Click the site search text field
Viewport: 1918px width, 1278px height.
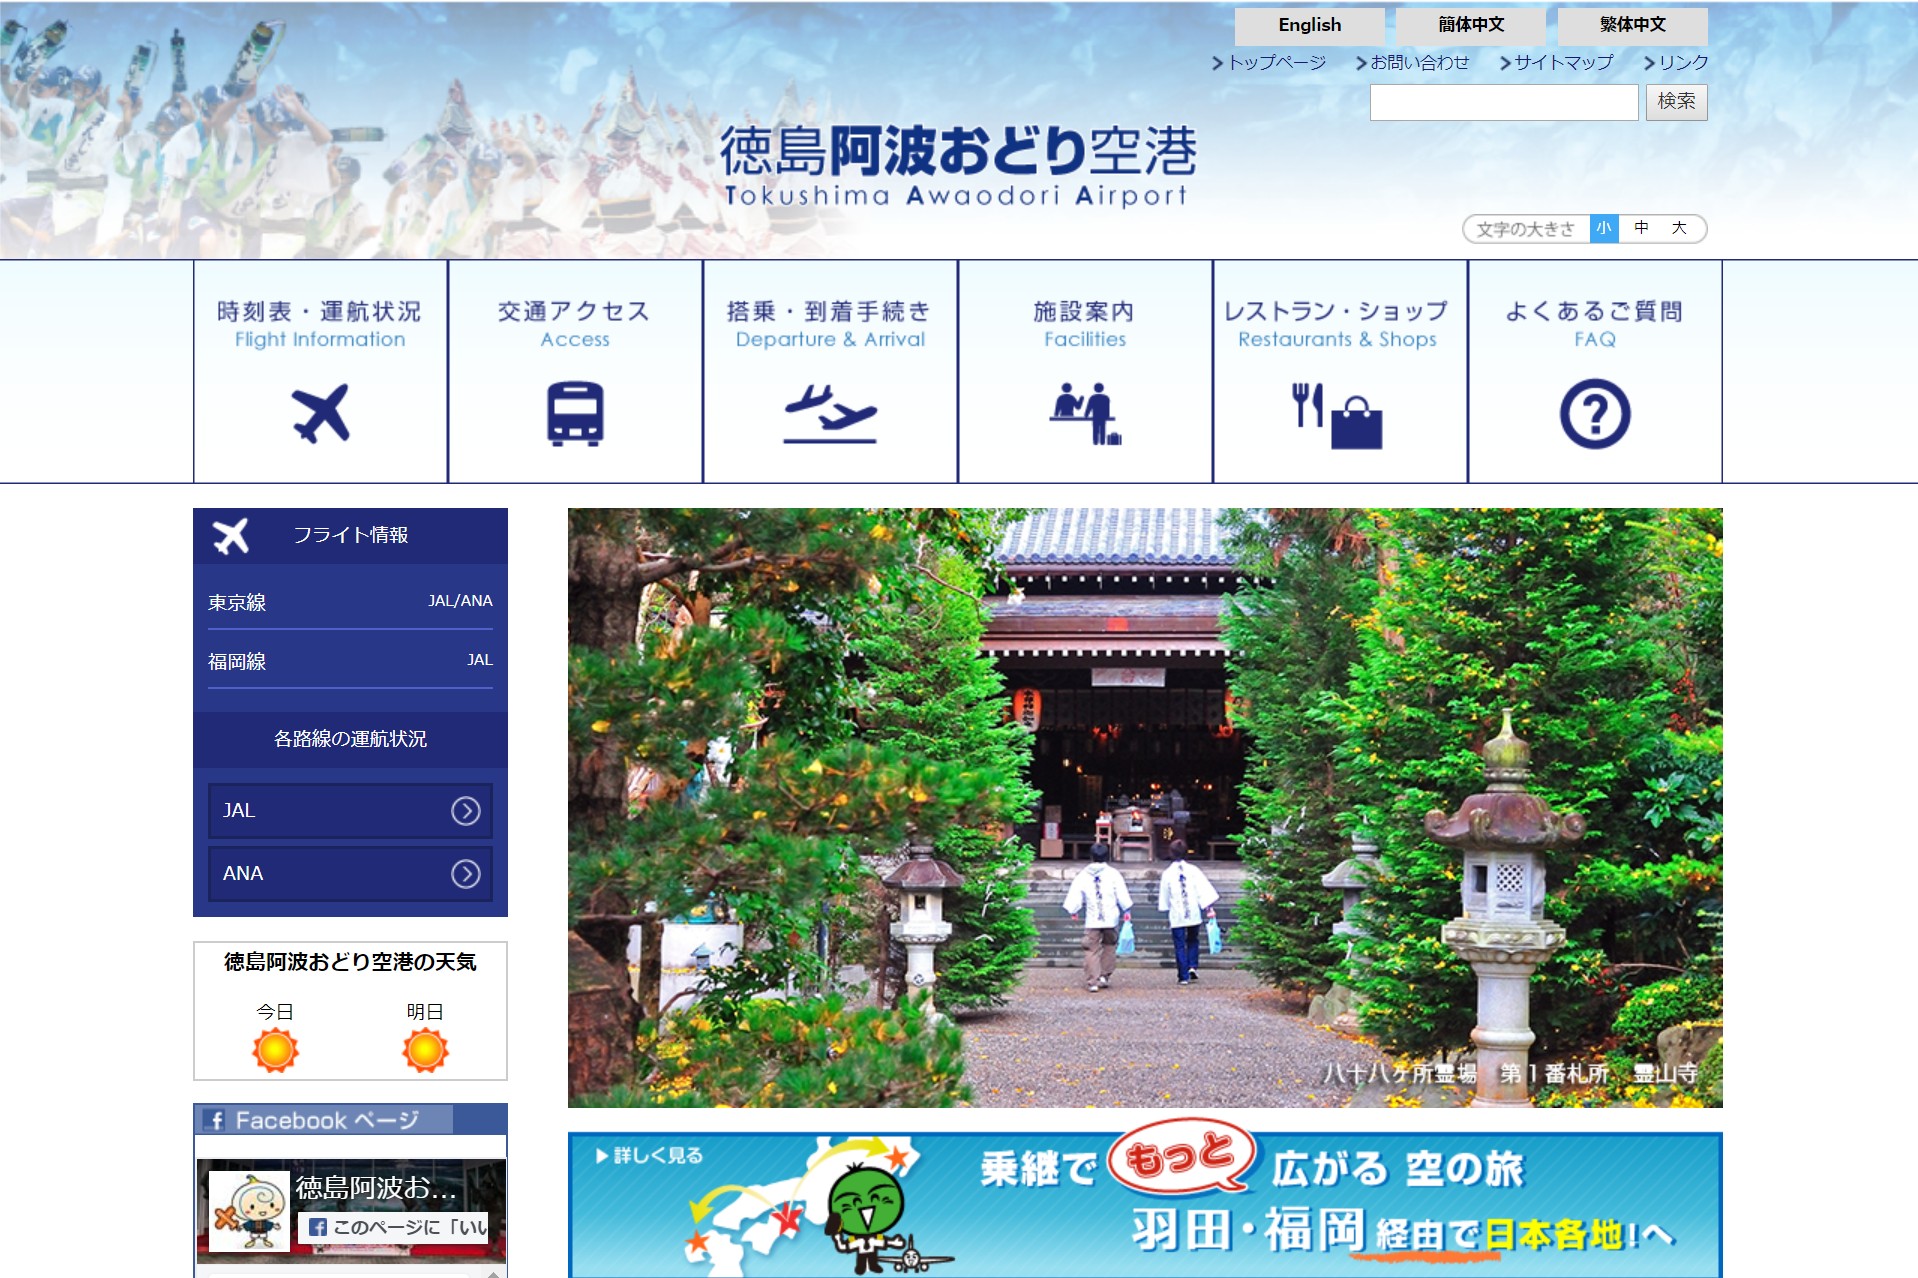tap(1503, 102)
